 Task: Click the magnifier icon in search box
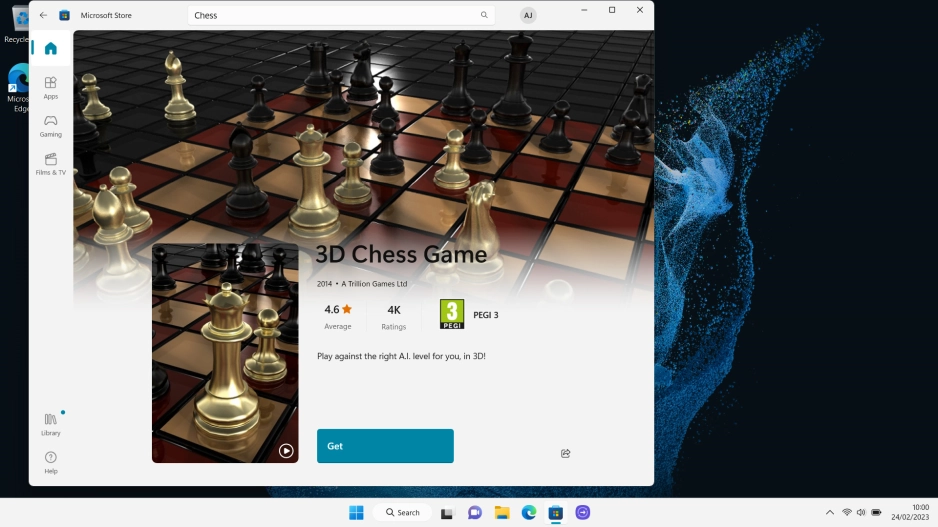click(484, 16)
